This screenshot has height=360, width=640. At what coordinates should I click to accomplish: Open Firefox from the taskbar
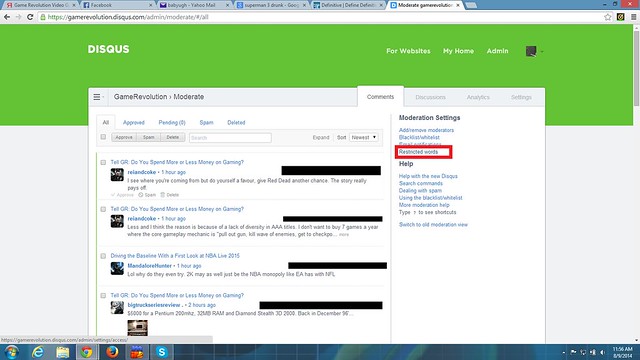[x=112, y=352]
